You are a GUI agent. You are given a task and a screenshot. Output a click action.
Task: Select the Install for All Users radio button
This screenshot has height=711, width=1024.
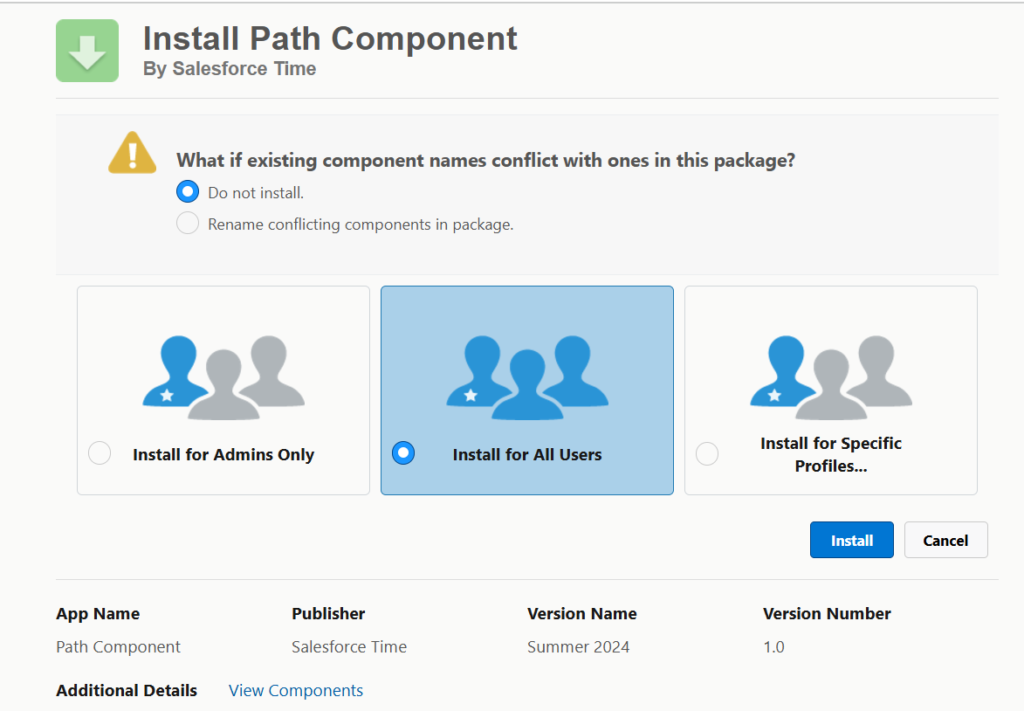click(403, 453)
